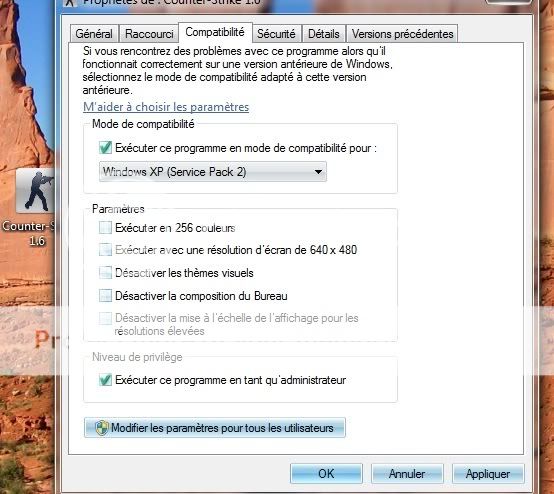Uncheck run as administrateur checkbox
The height and width of the screenshot is (494, 554).
point(105,380)
